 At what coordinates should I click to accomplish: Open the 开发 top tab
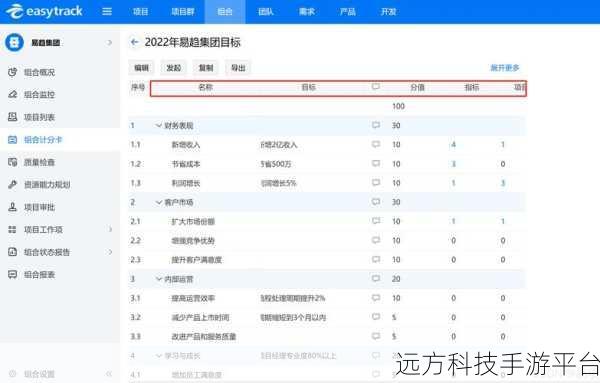pyautogui.click(x=388, y=11)
